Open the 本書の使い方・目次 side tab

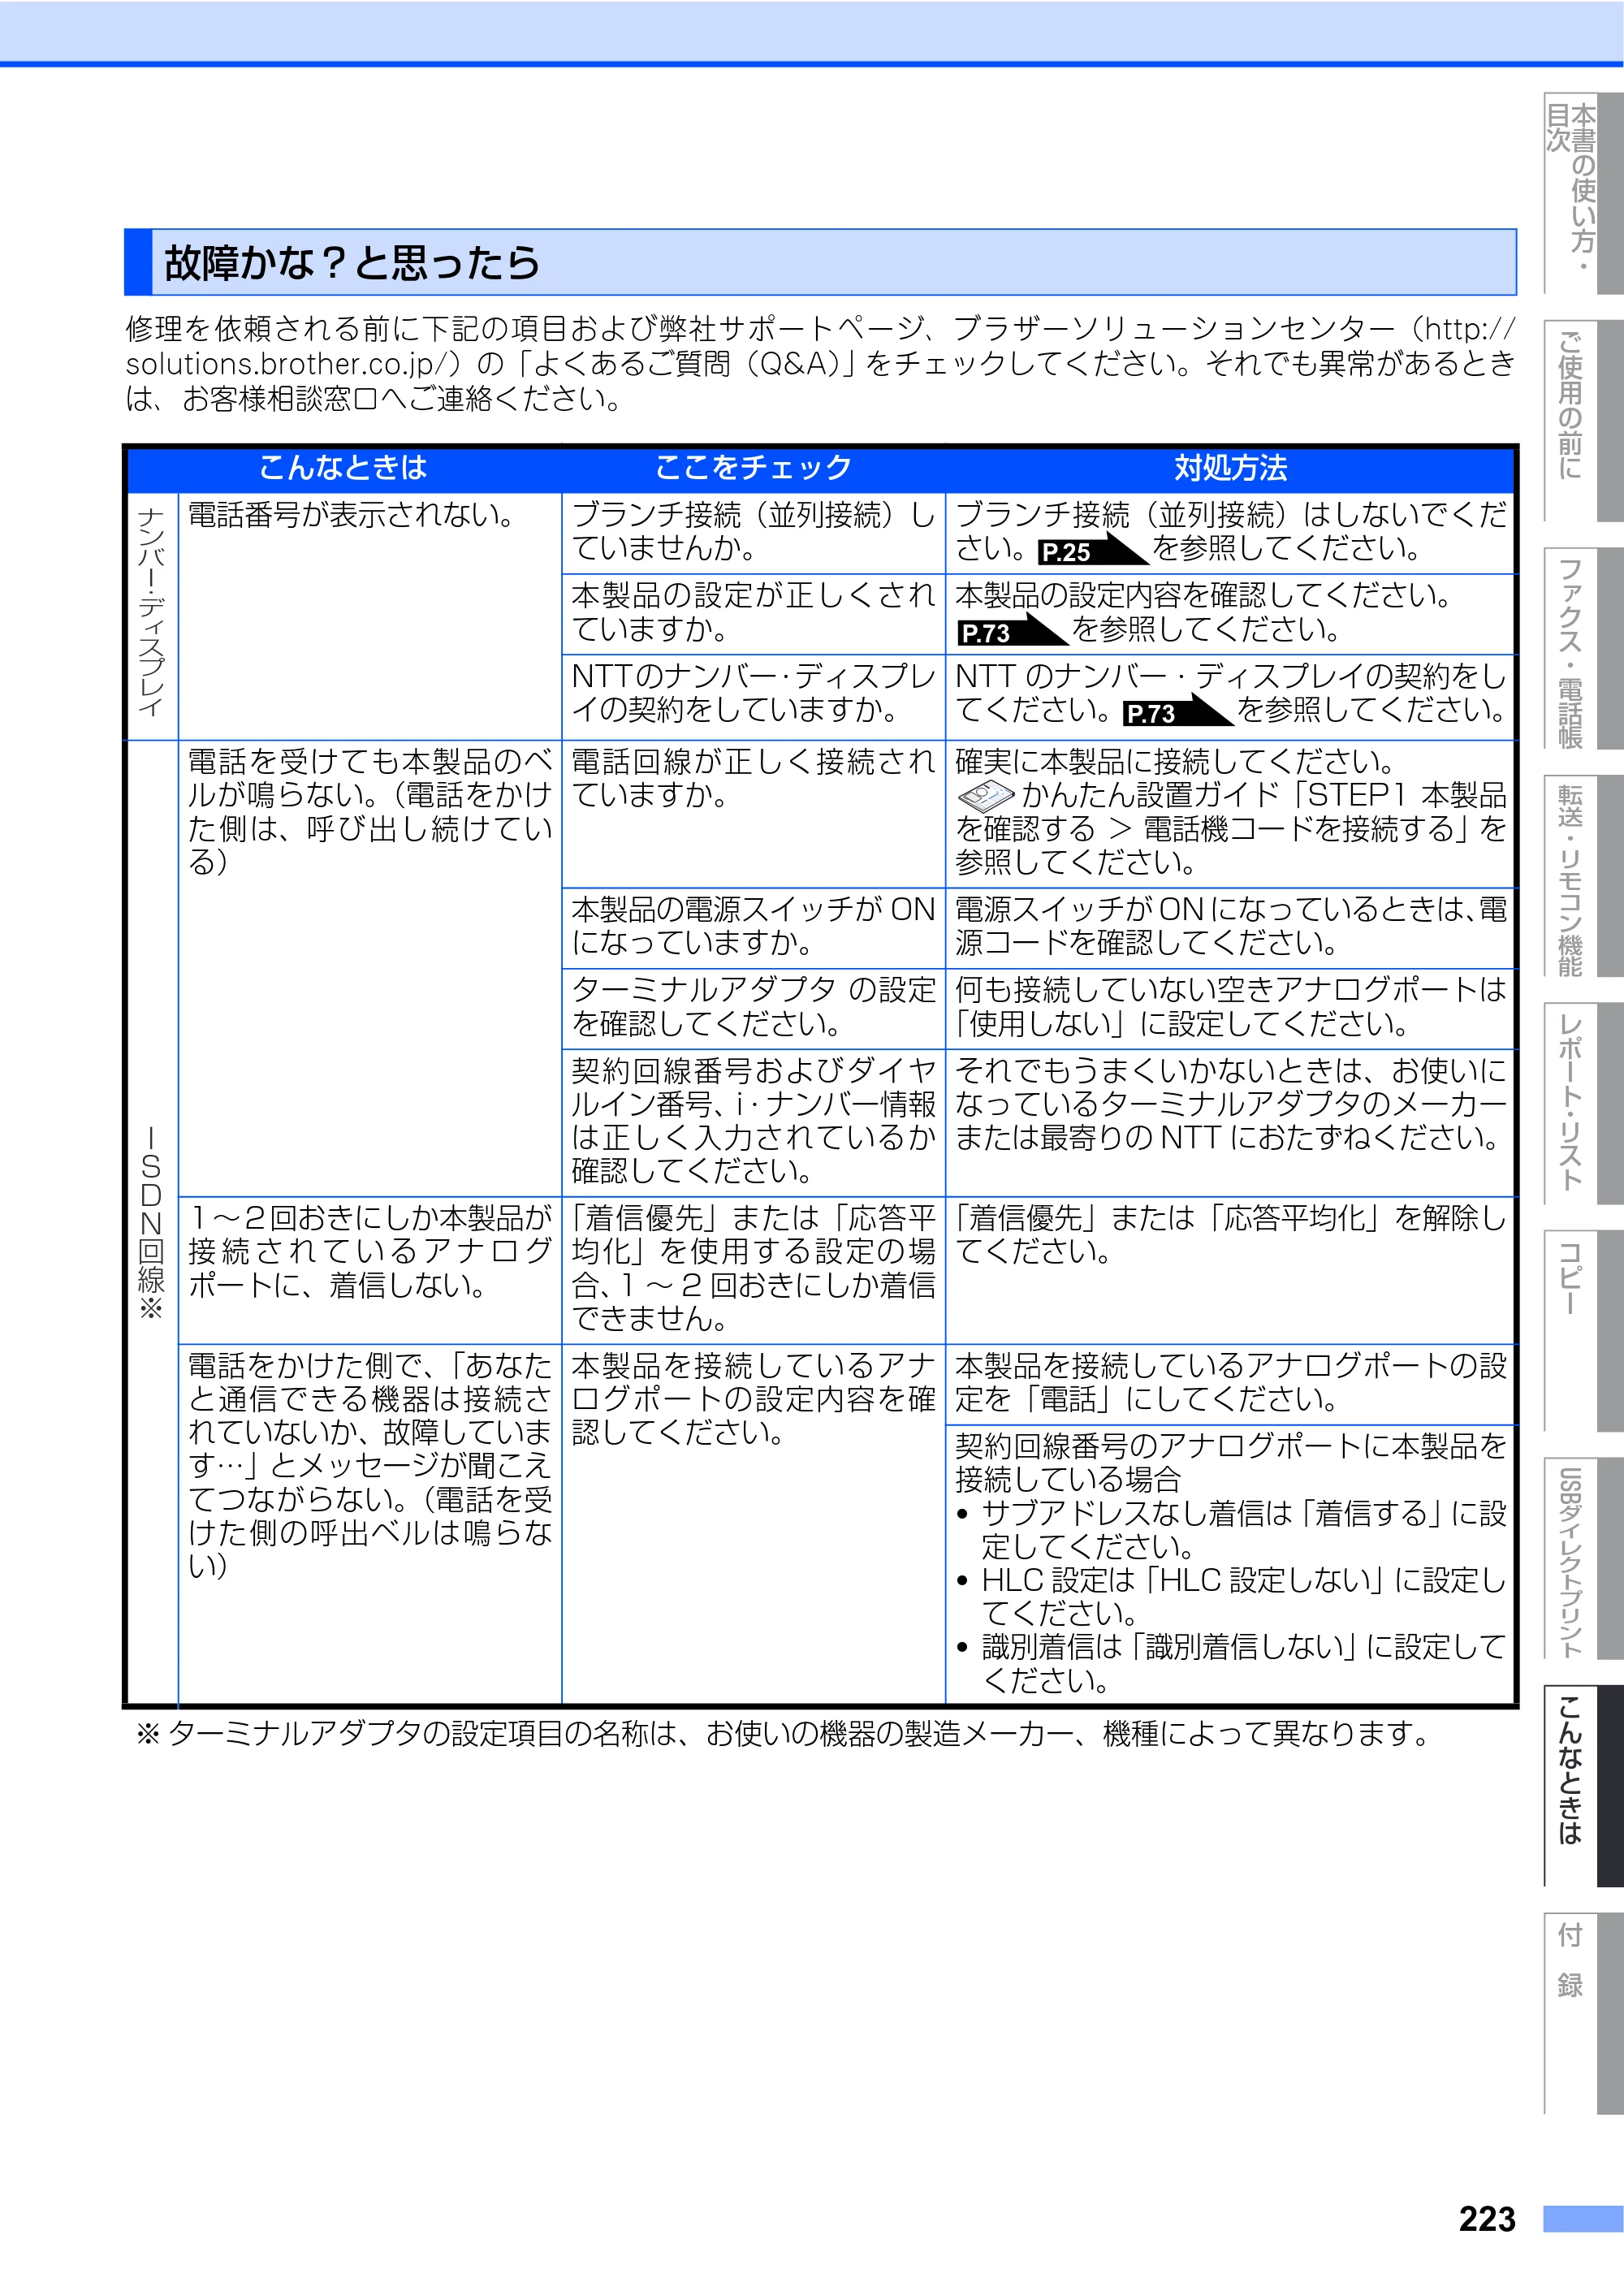coord(1583,193)
